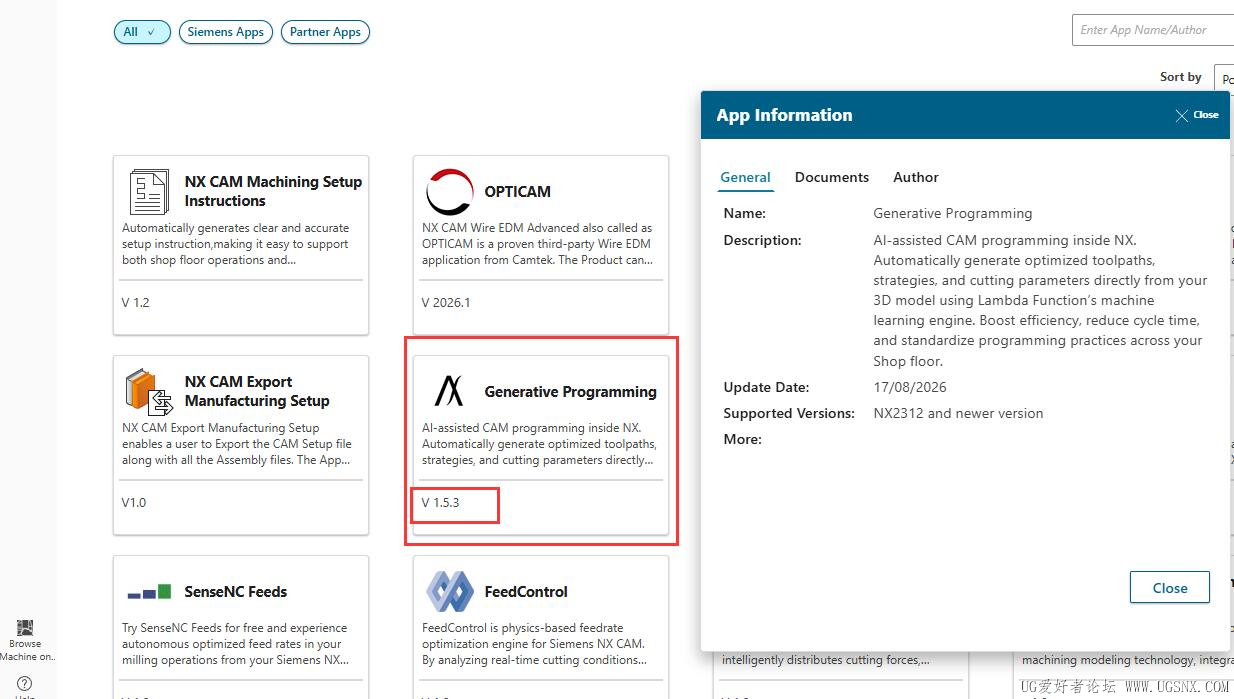Click the Enter App Name/Author search field
The image size is (1234, 699).
(x=1153, y=30)
